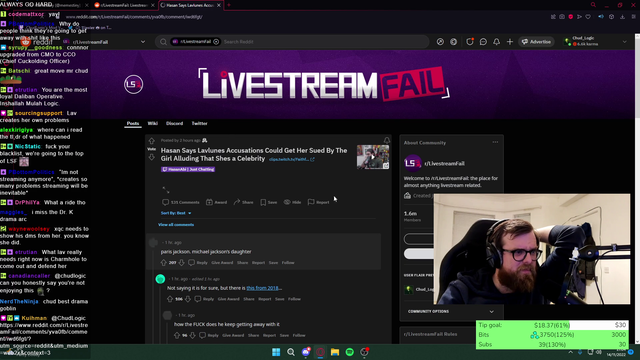This screenshot has width=640, height=360.
Task: Reply to the paris jackson comment
Action: click(x=198, y=262)
